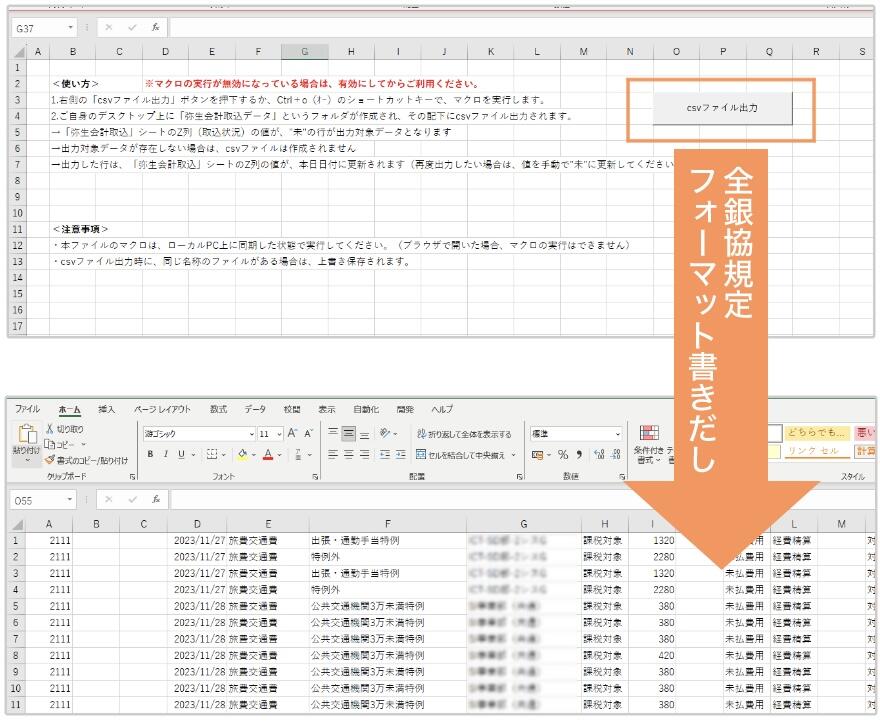
Task: Toggle 折り返して全体を表示する wrap text
Action: click(x=464, y=434)
